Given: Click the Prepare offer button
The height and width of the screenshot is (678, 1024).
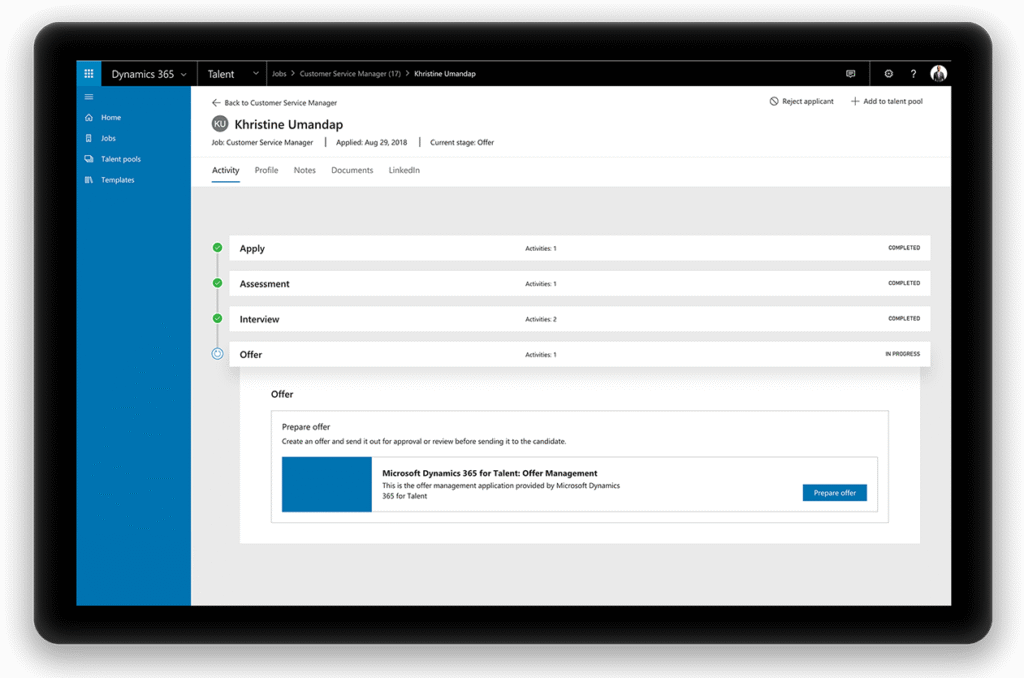Looking at the screenshot, I should click(834, 493).
